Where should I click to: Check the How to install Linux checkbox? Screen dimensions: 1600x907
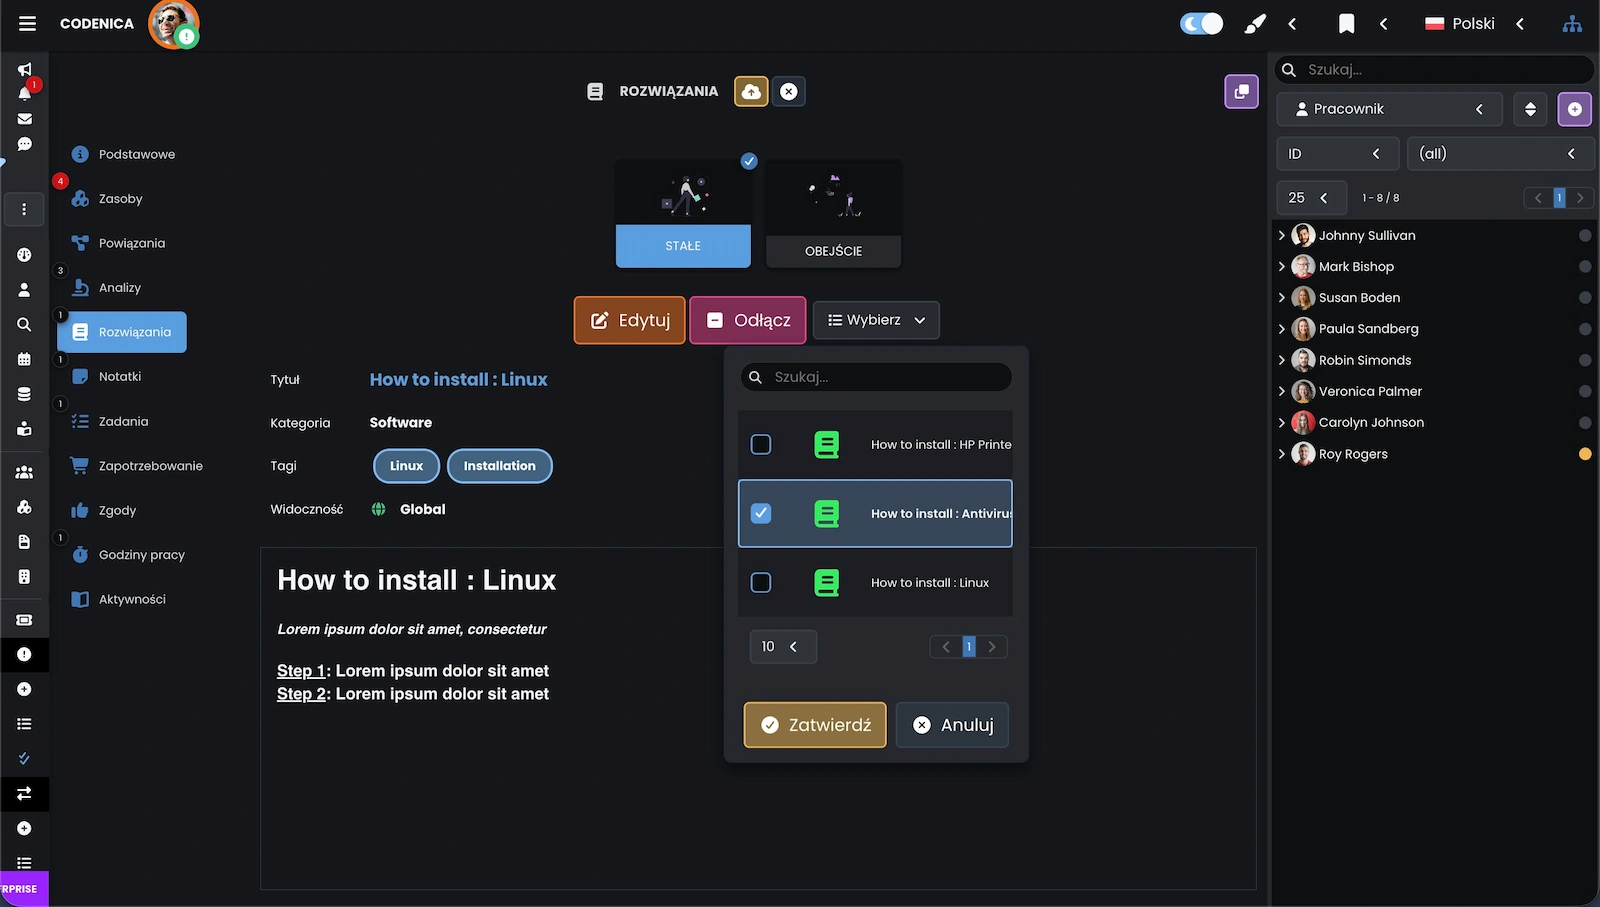(x=761, y=583)
